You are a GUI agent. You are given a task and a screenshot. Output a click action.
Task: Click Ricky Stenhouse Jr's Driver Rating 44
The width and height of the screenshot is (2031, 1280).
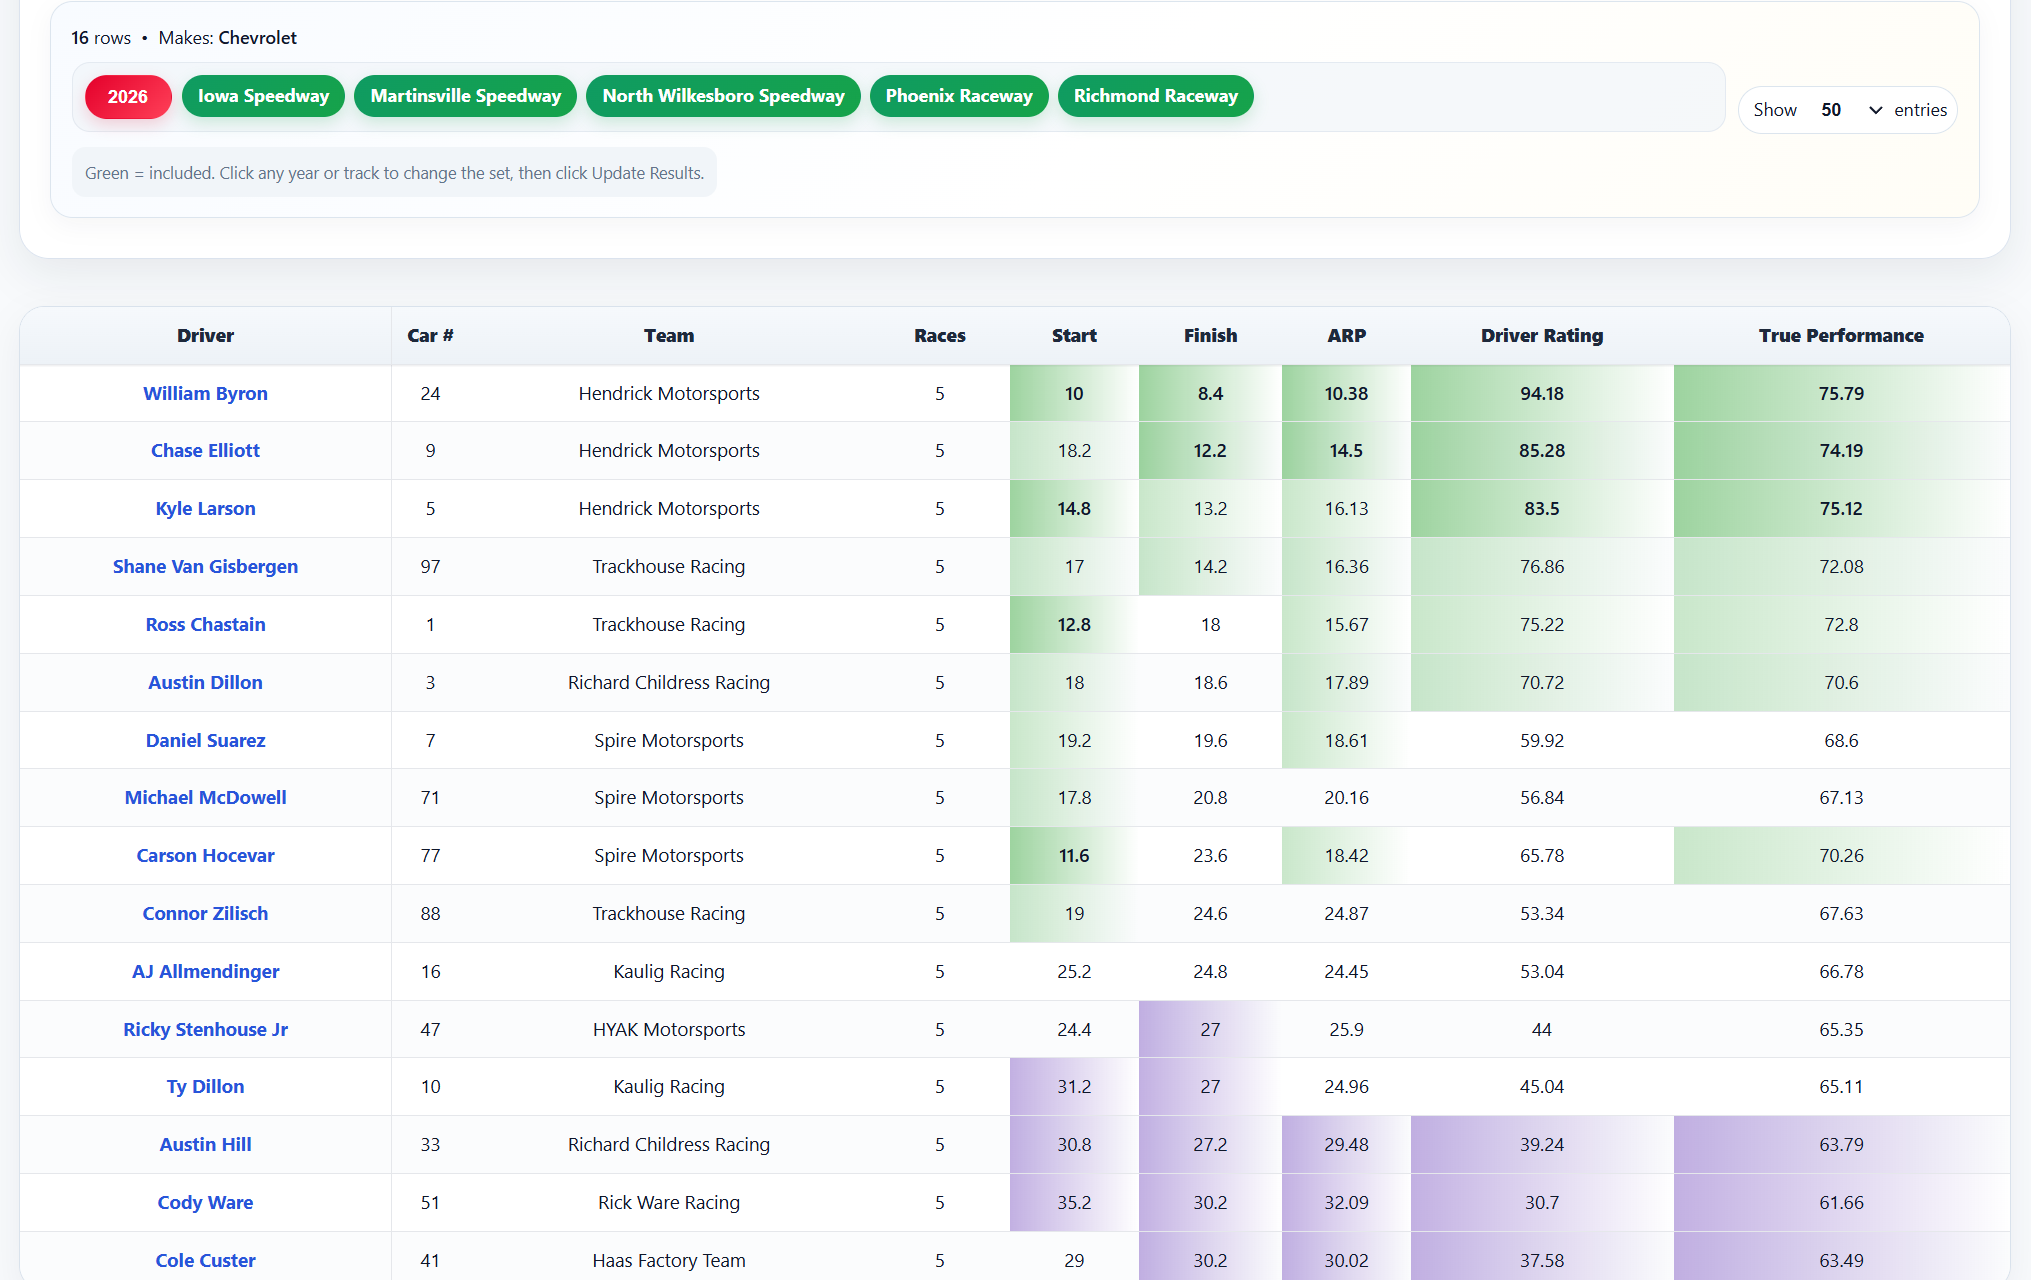1542,1030
